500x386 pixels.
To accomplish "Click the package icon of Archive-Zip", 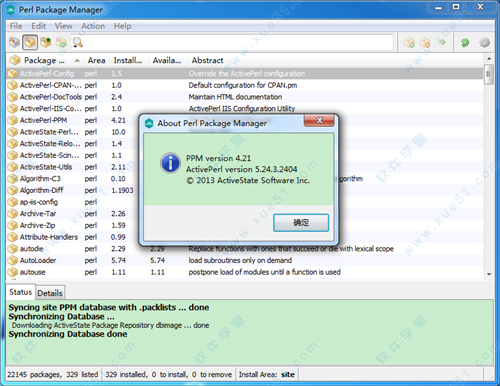I will pyautogui.click(x=13, y=225).
